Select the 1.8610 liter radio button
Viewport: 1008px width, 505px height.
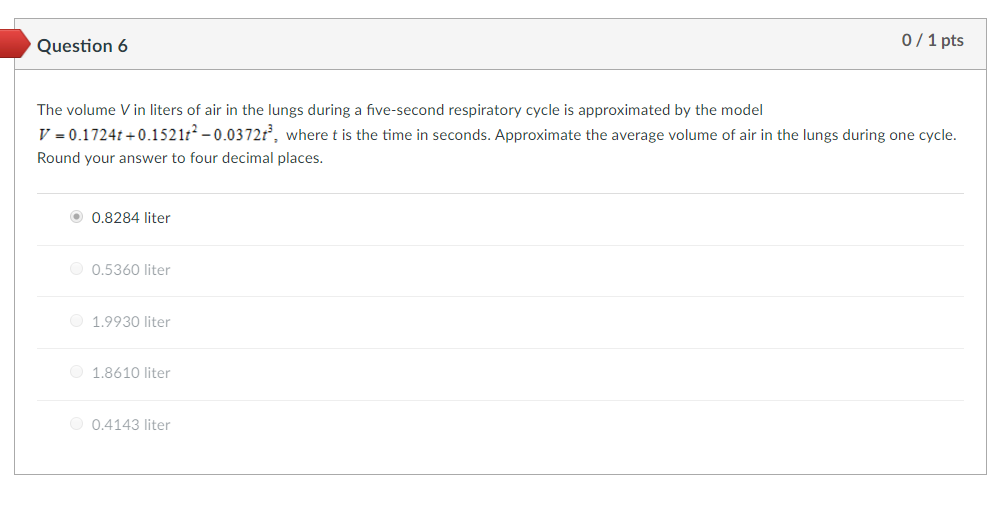(x=77, y=372)
